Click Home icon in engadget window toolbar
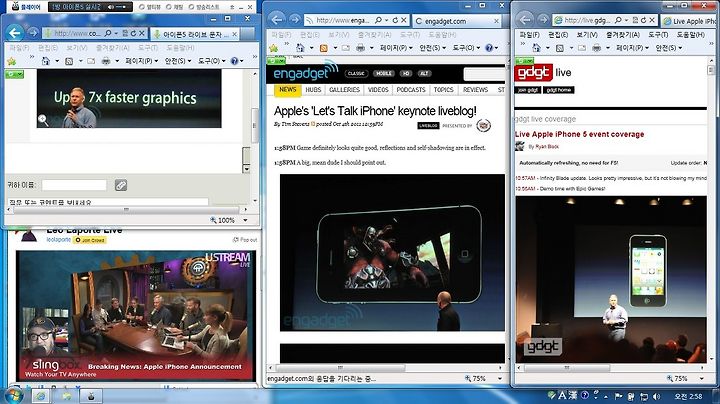Viewport: 720px width, 404px height. 300,48
